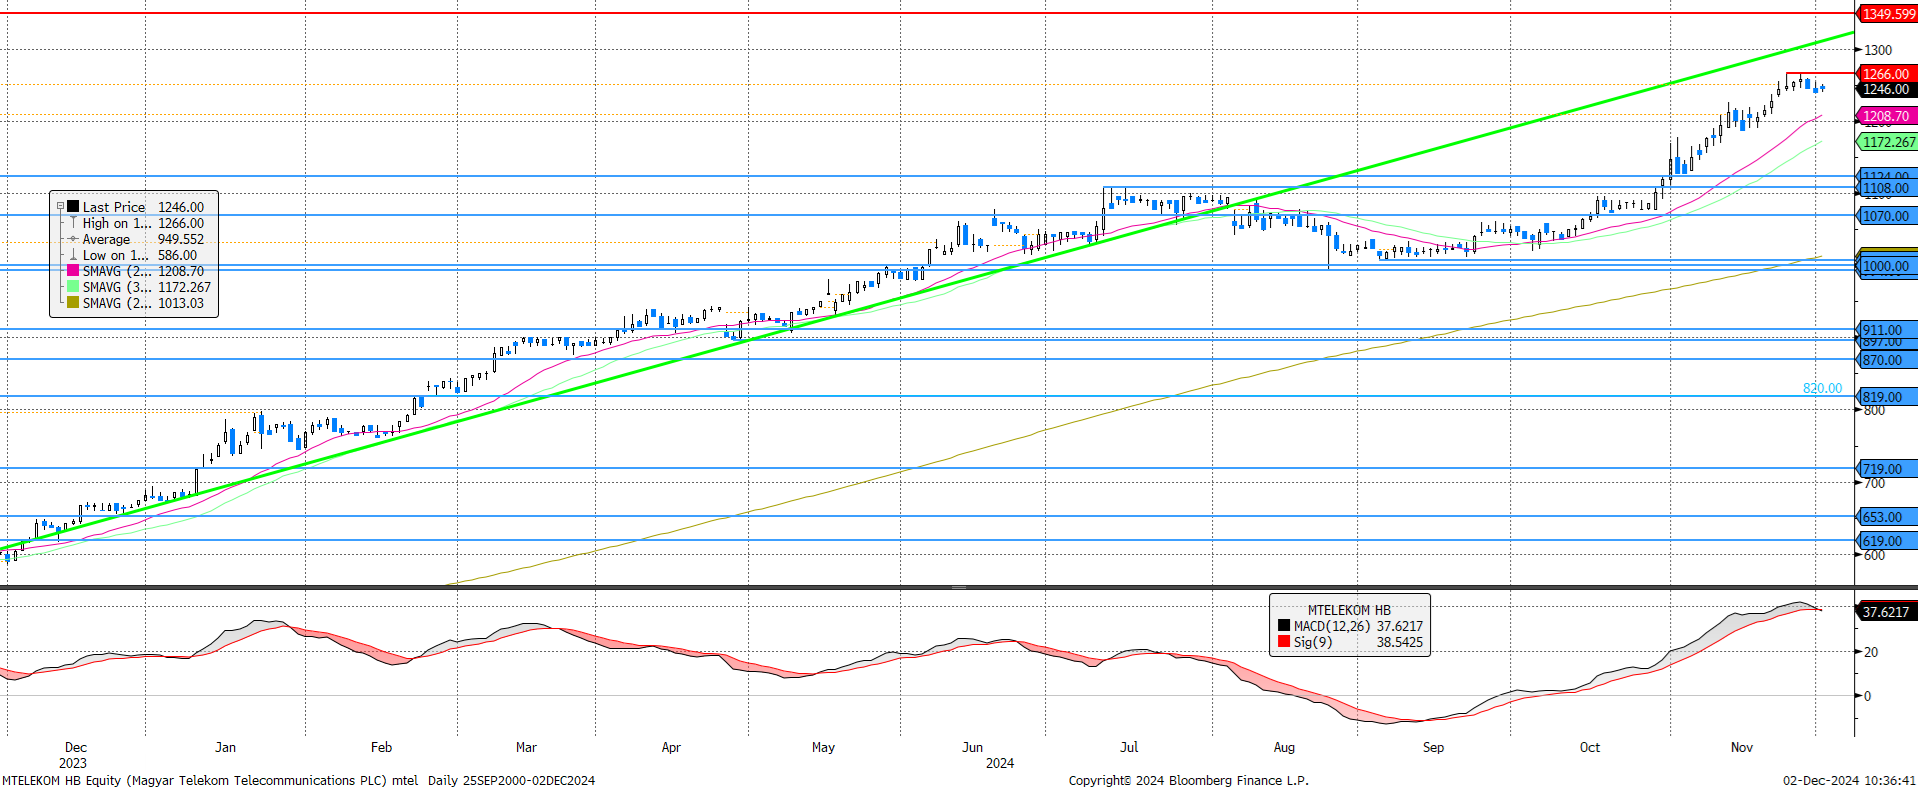This screenshot has height=789, width=1918.
Task: Click the green 1172.267 axis tag
Action: coord(1888,142)
